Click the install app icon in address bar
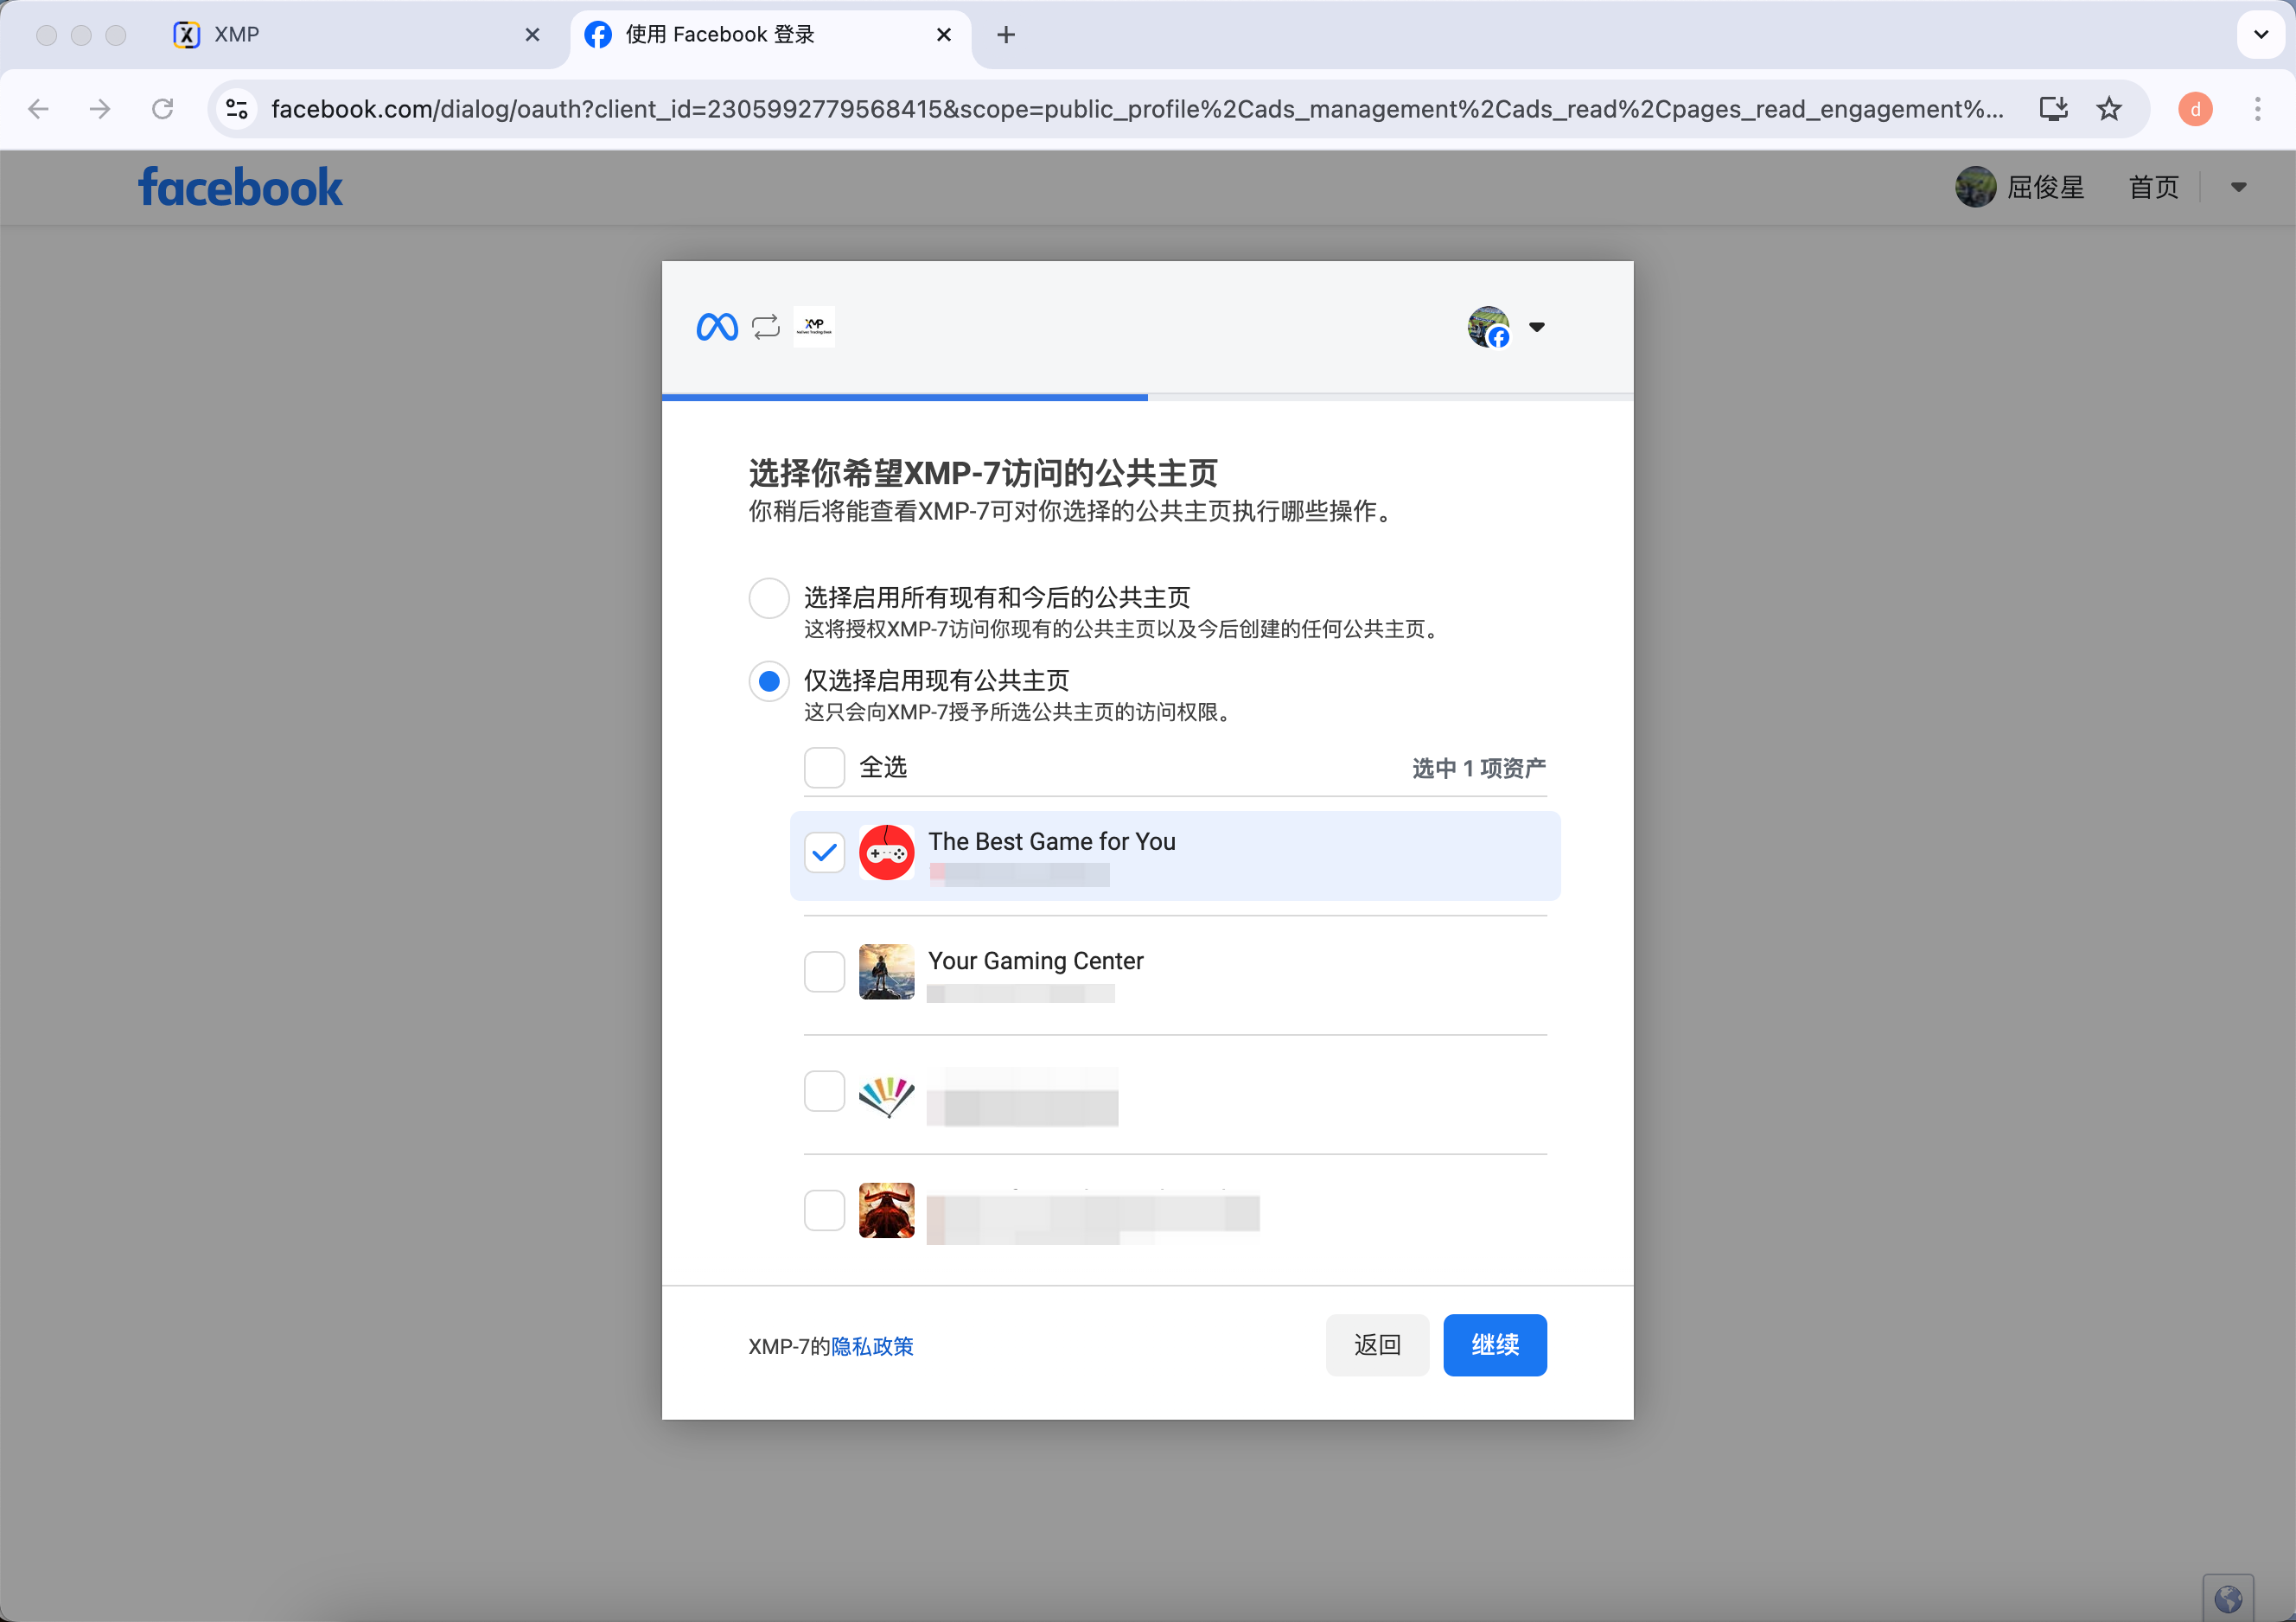The width and height of the screenshot is (2296, 1622). point(2053,109)
